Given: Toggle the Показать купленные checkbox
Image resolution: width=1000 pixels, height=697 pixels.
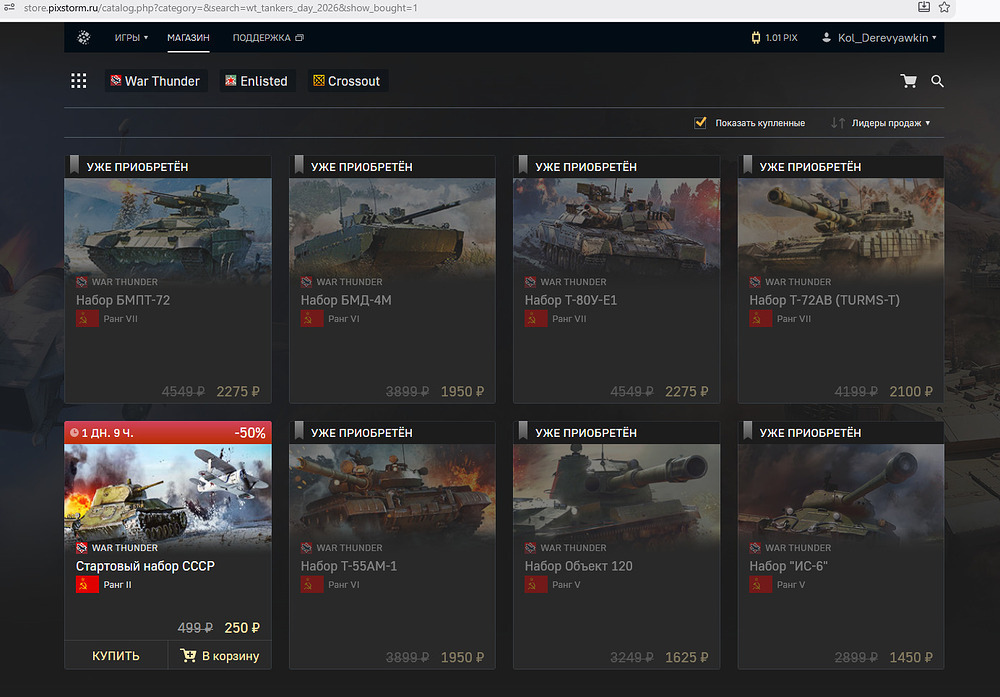Looking at the screenshot, I should tap(700, 122).
